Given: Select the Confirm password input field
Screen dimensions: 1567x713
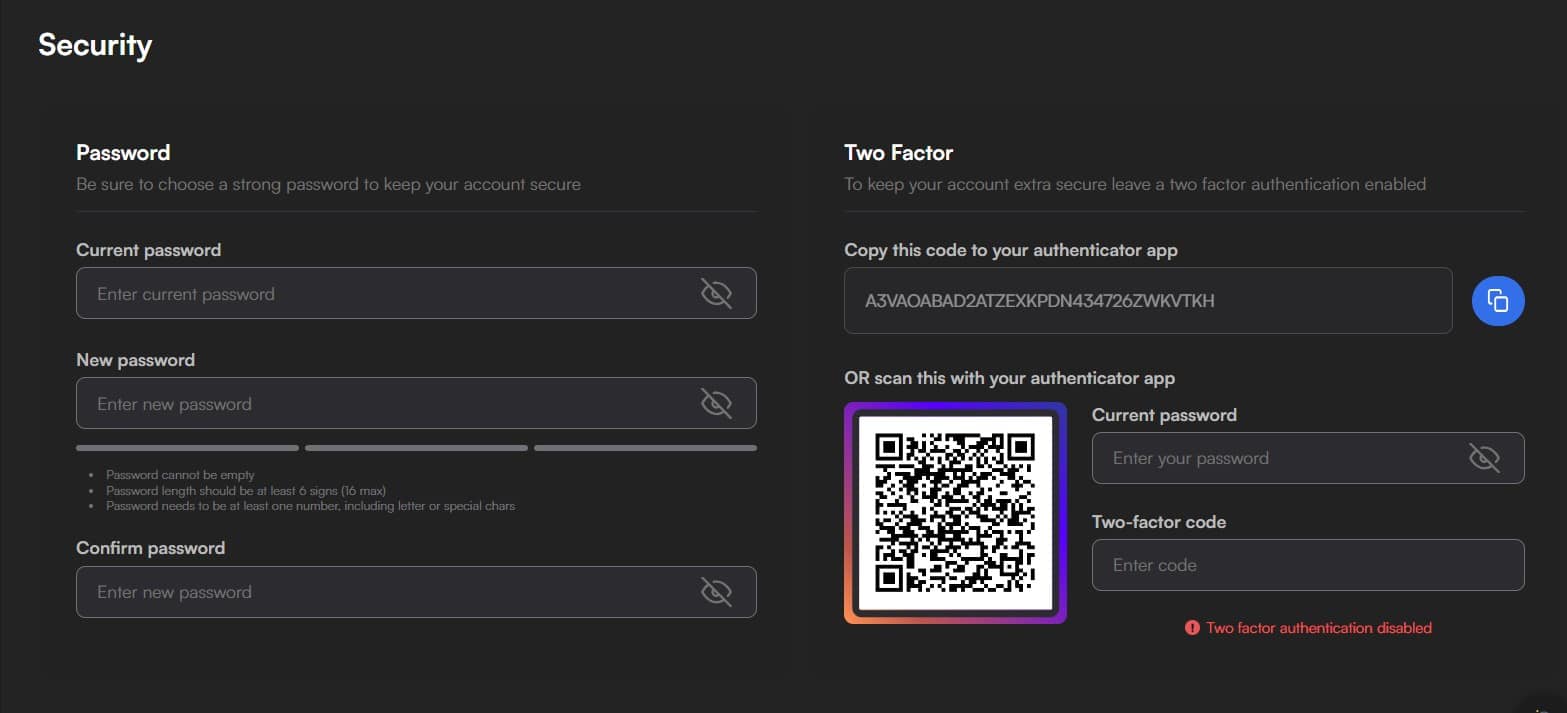Looking at the screenshot, I should (380, 592).
